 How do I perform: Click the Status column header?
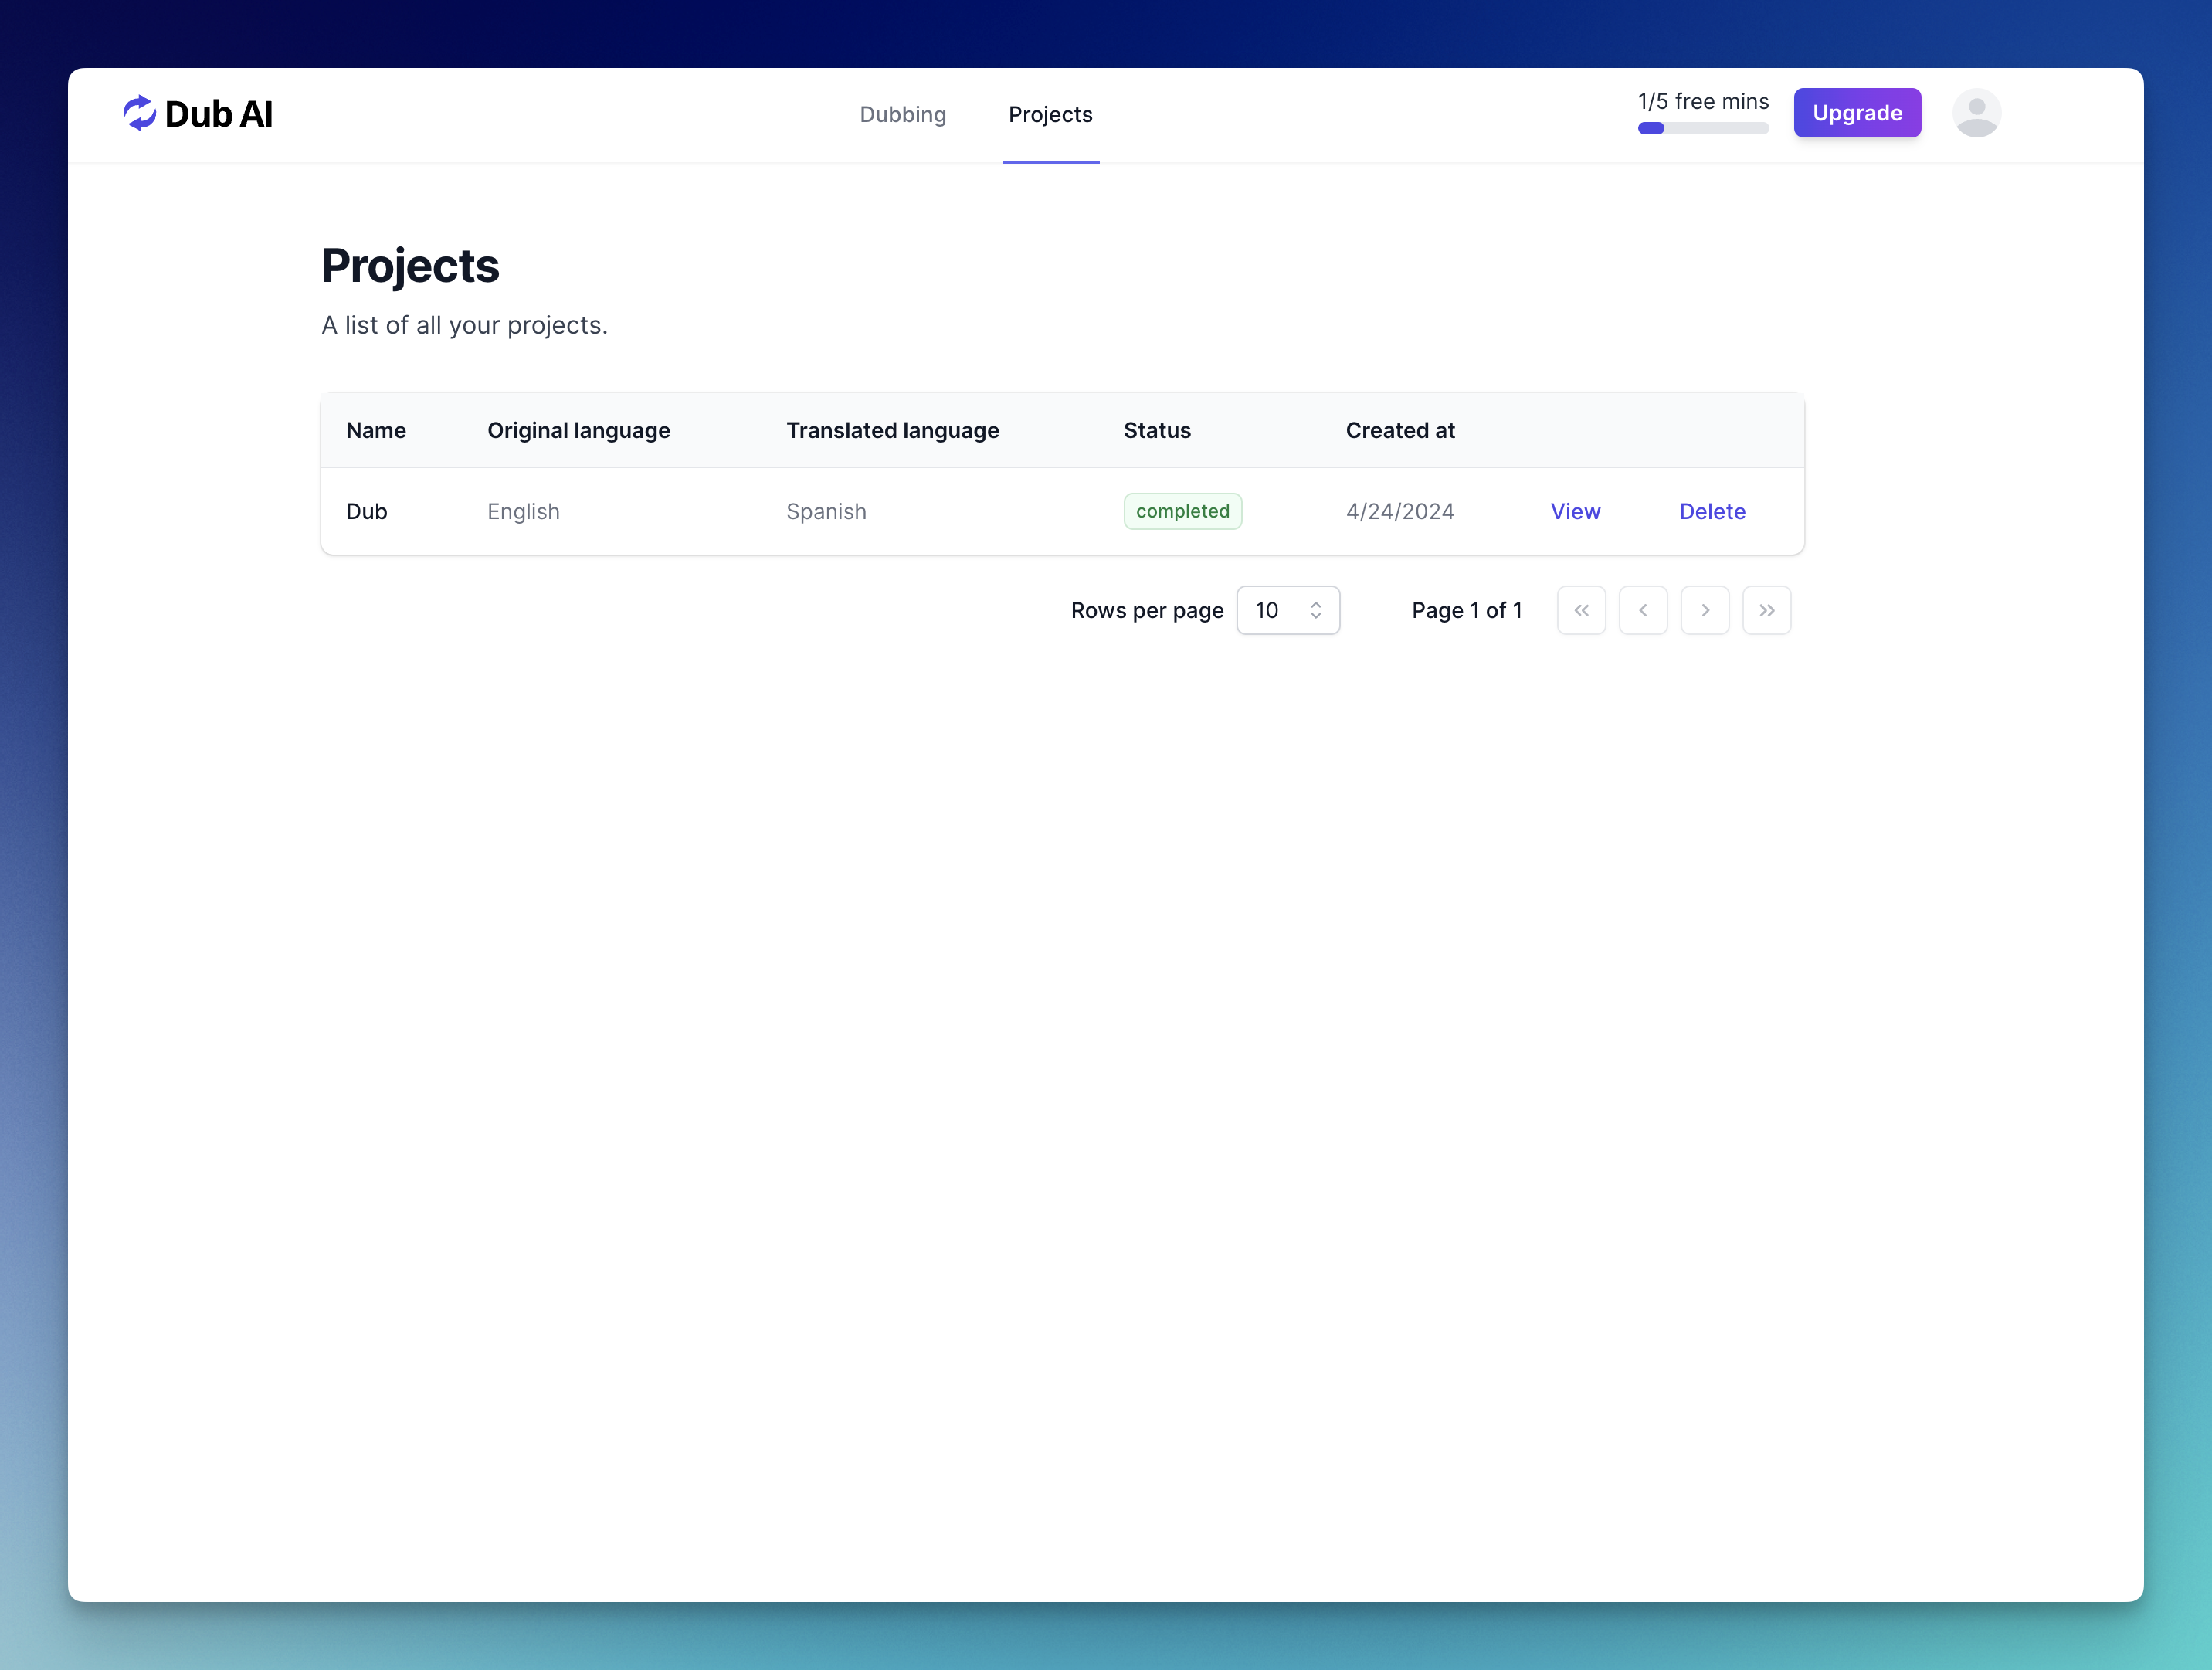(x=1157, y=431)
